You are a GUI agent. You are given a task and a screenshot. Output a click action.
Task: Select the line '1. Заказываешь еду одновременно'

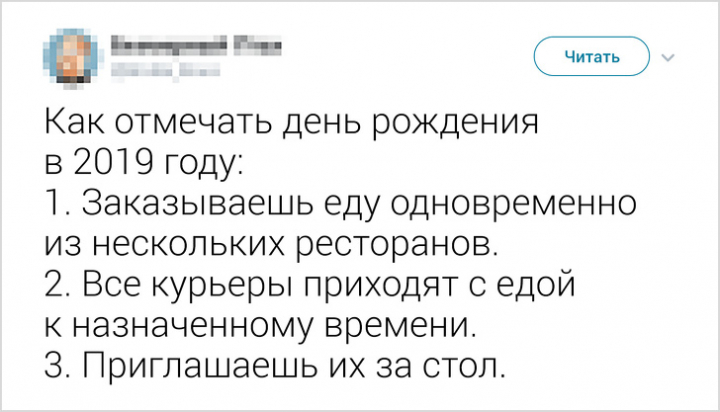coord(341,203)
